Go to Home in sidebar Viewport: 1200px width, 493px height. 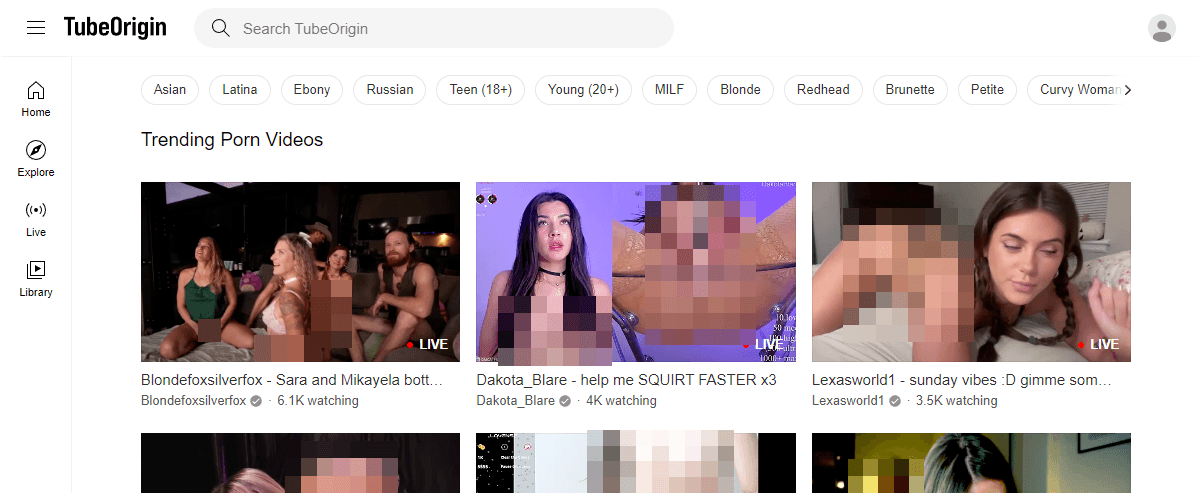[36, 99]
